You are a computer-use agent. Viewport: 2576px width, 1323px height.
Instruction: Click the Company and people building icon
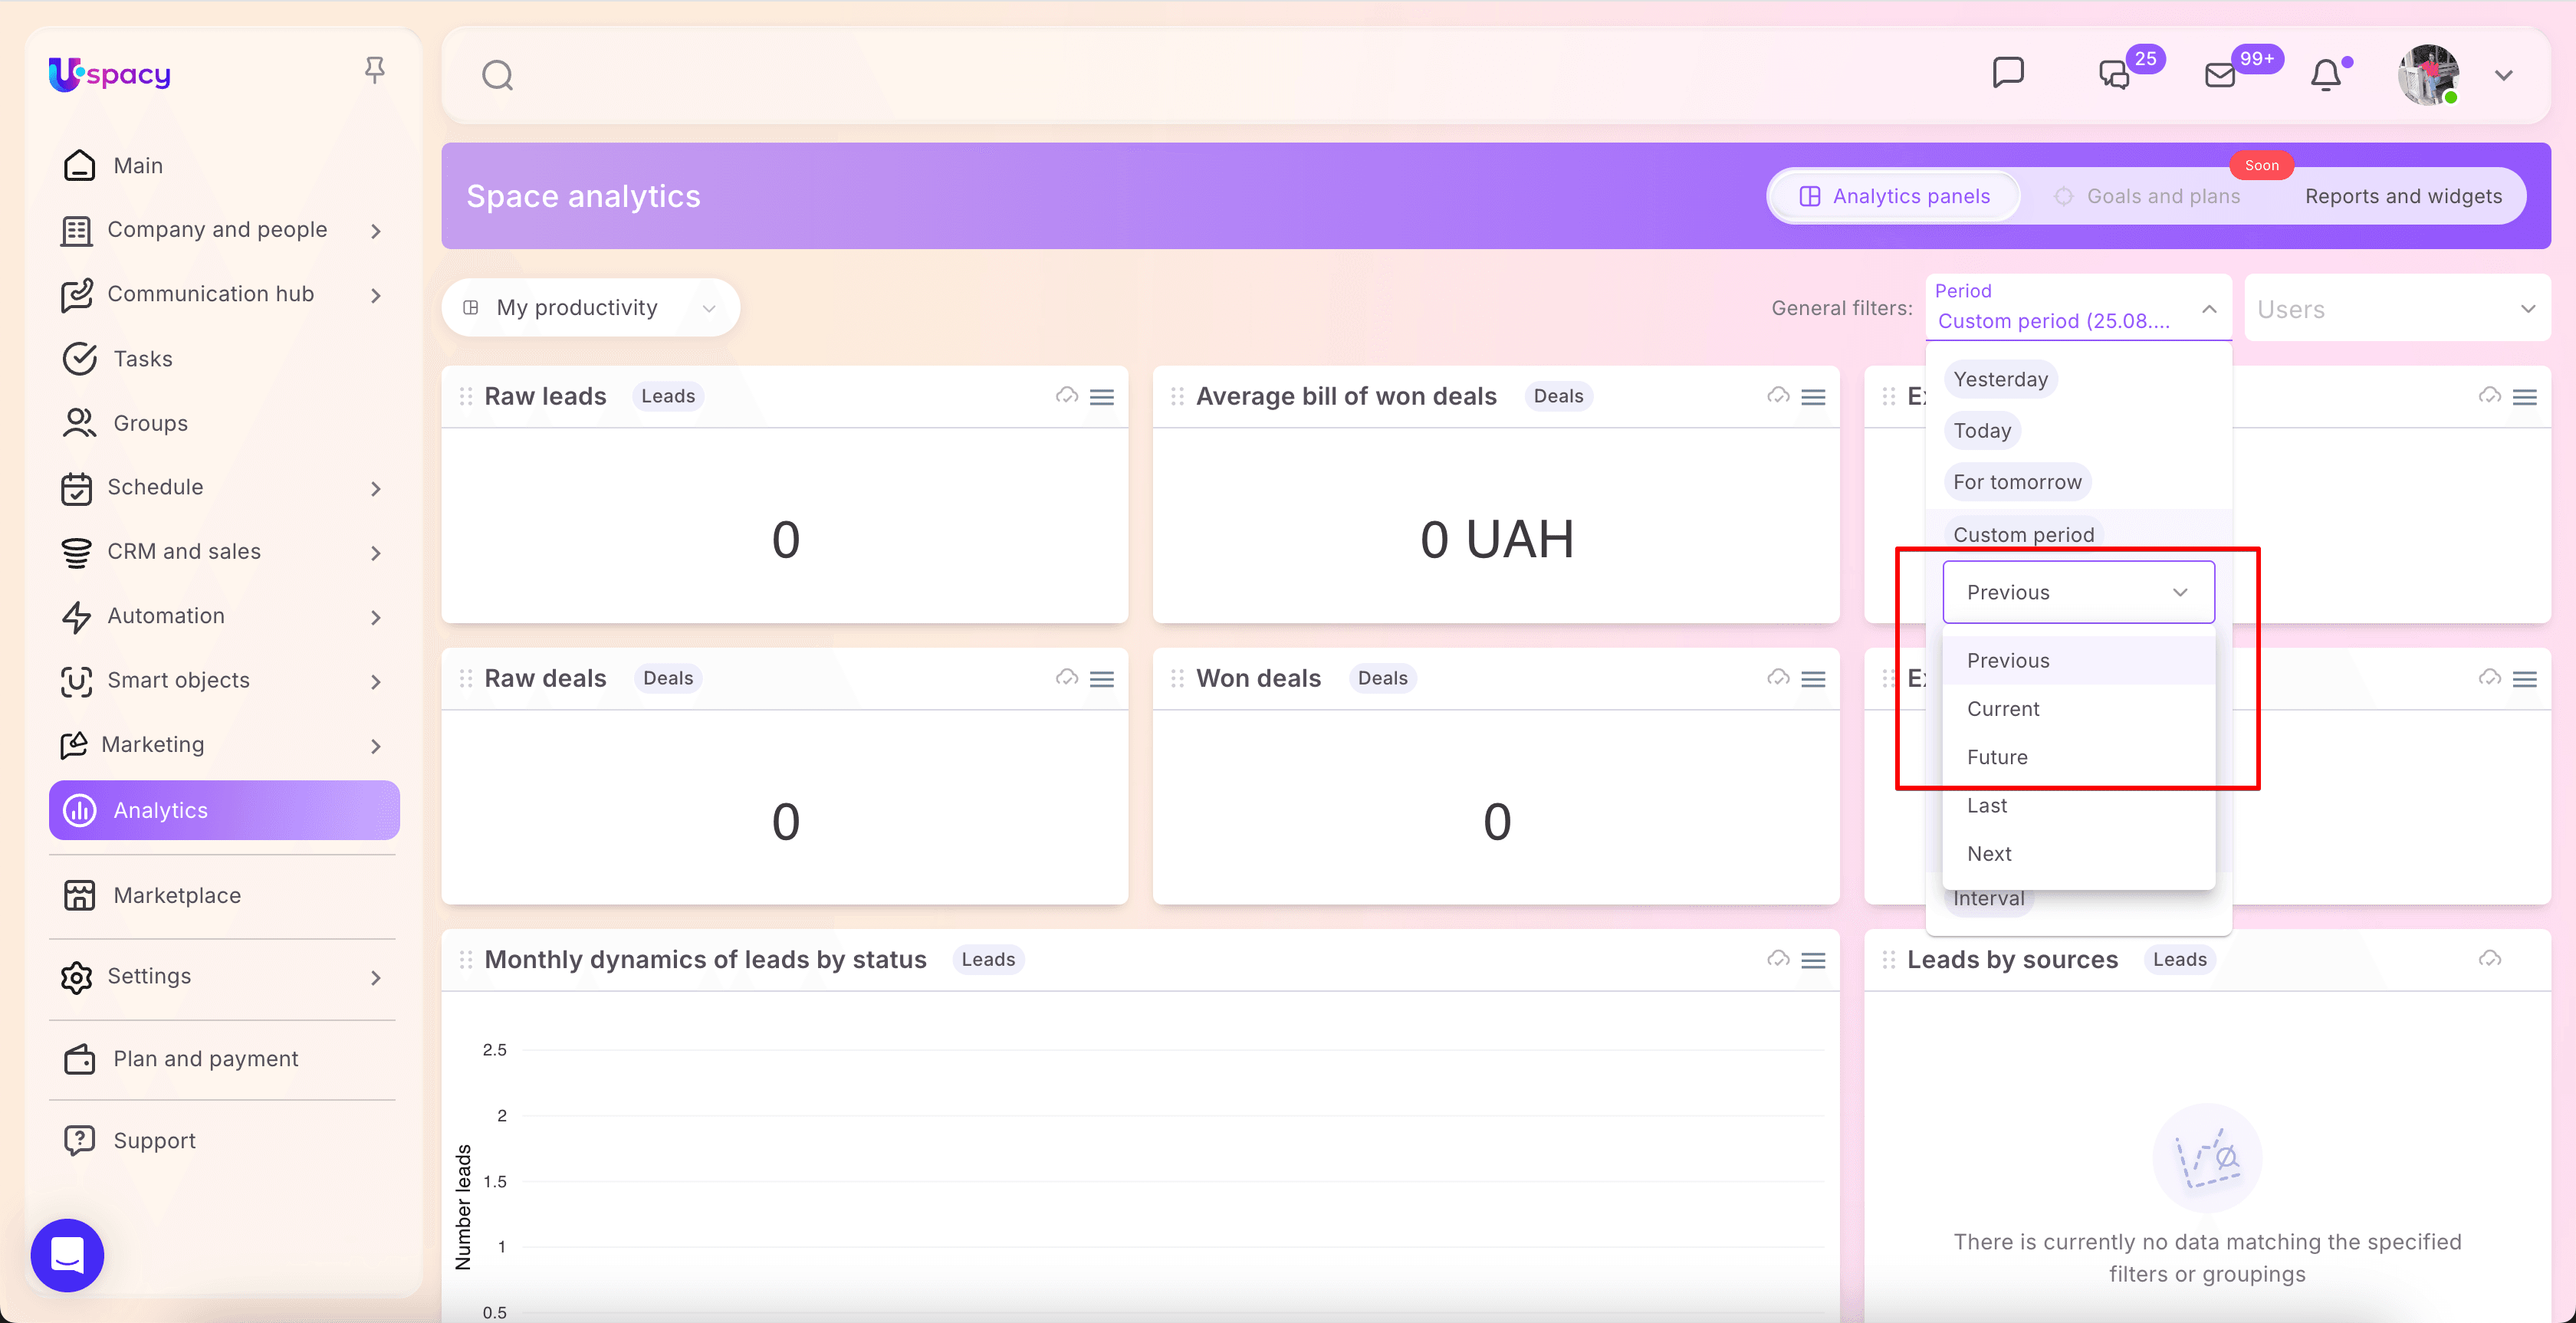click(77, 231)
